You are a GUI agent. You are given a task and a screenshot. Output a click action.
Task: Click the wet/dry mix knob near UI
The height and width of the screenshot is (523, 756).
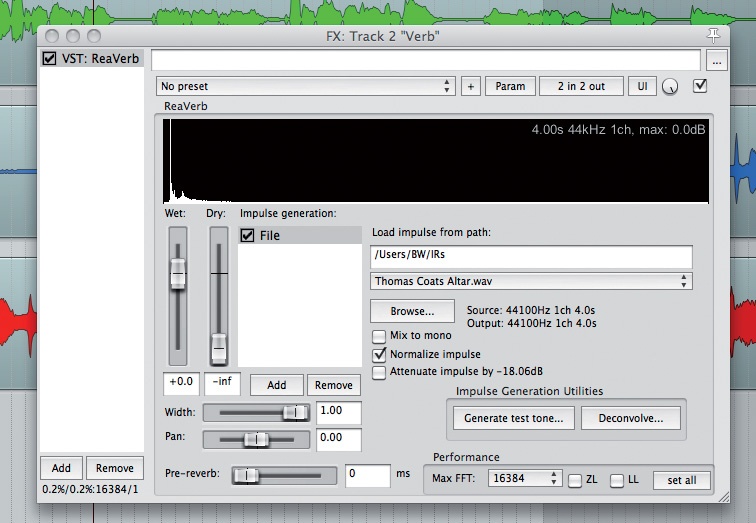(x=670, y=87)
